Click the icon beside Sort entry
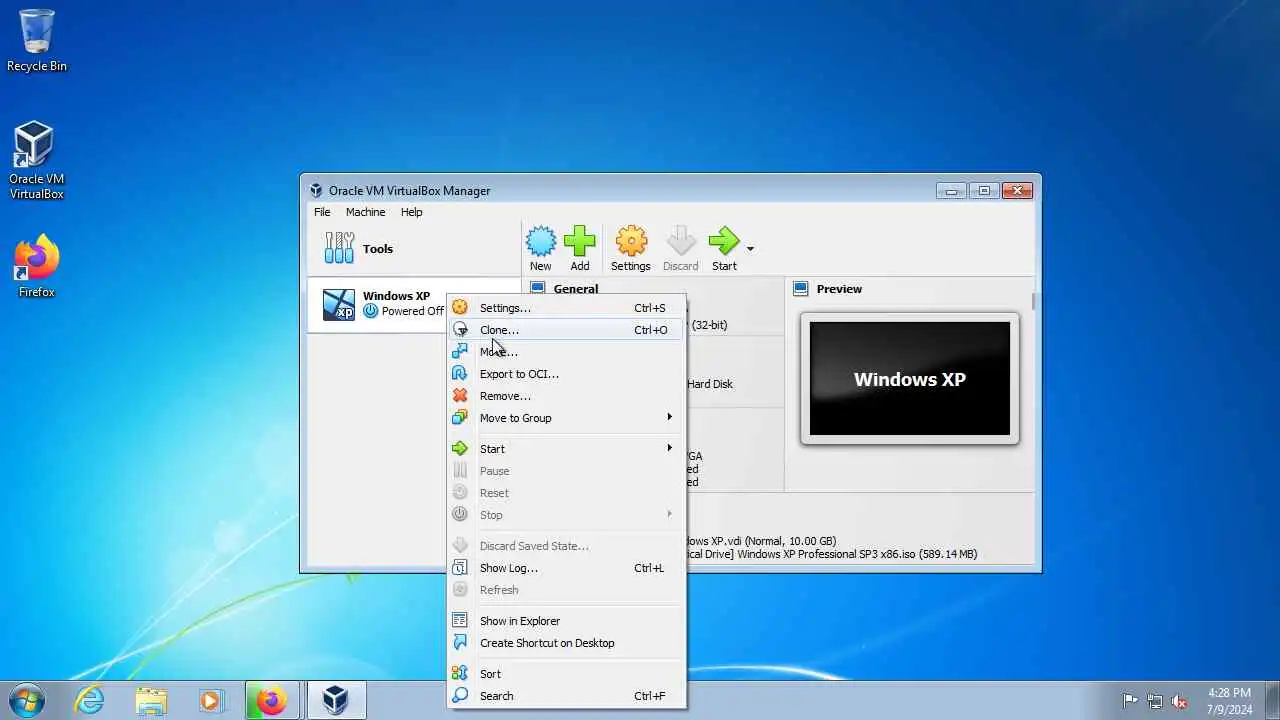The height and width of the screenshot is (720, 1280). pyautogui.click(x=460, y=674)
